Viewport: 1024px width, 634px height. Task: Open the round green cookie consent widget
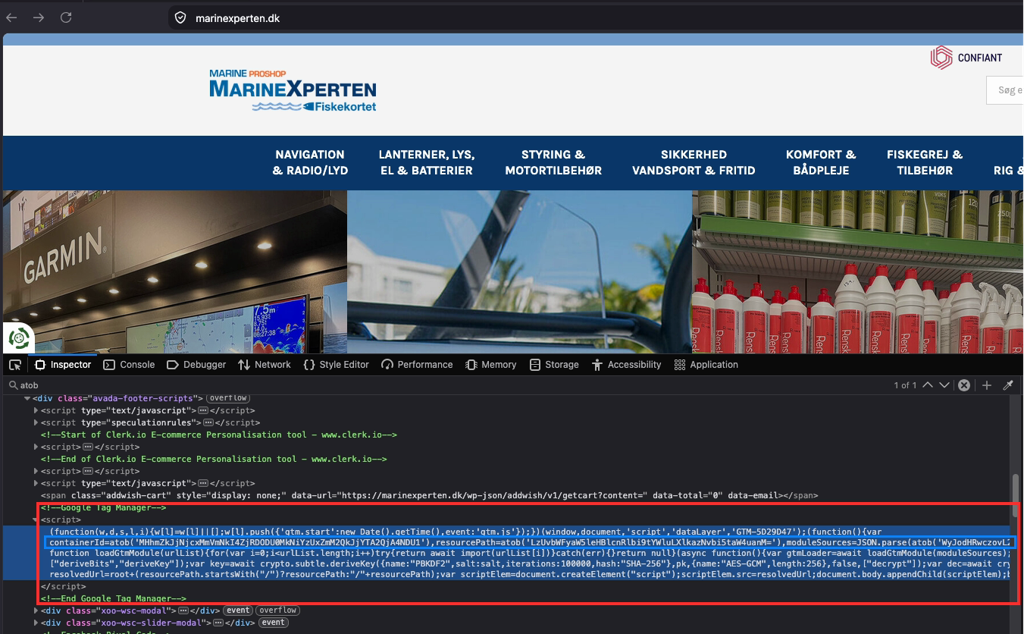click(18, 338)
